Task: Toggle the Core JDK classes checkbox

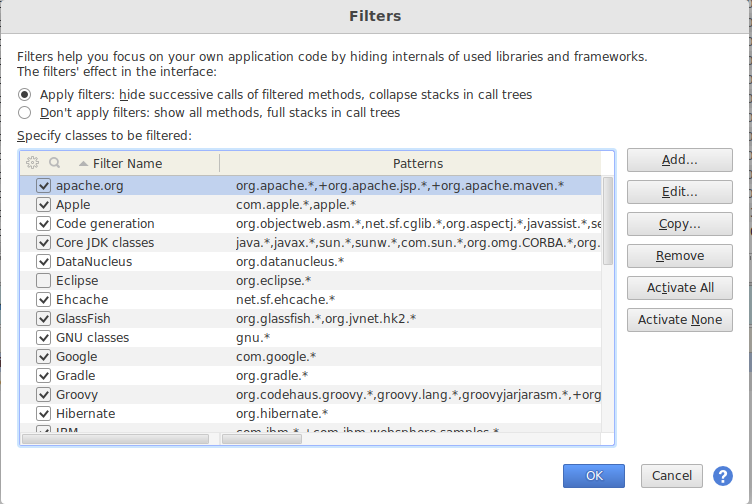Action: (43, 243)
